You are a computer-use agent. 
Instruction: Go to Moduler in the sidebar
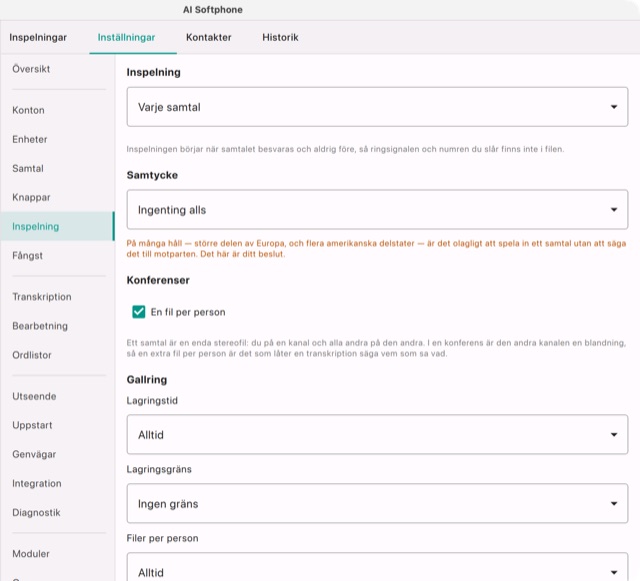[x=57, y=554]
